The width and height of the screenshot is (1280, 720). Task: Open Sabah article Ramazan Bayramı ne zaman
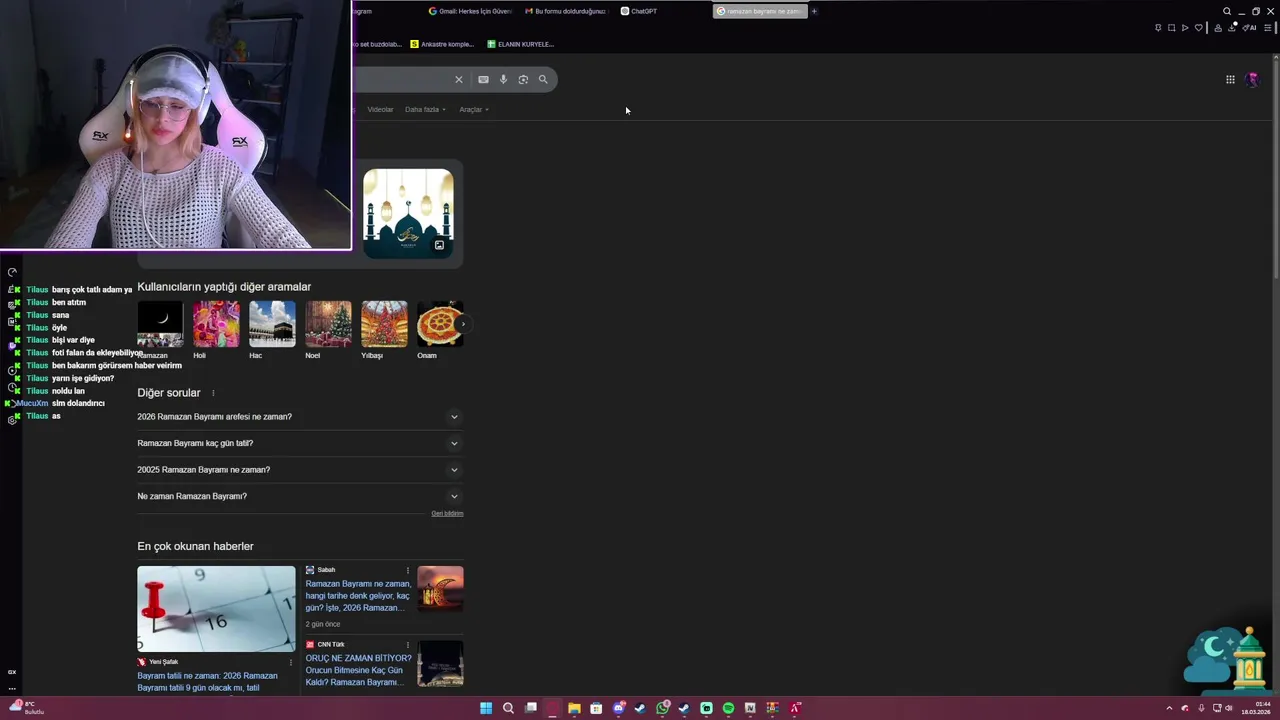coord(358,595)
